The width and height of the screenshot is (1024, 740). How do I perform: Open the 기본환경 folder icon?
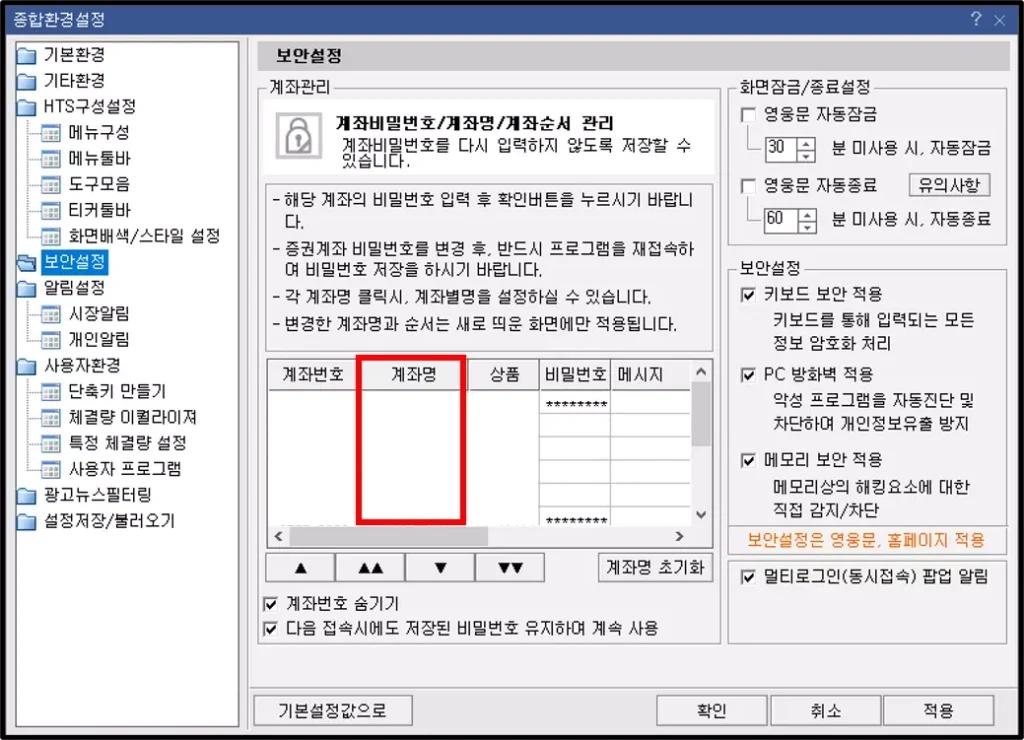pos(26,55)
